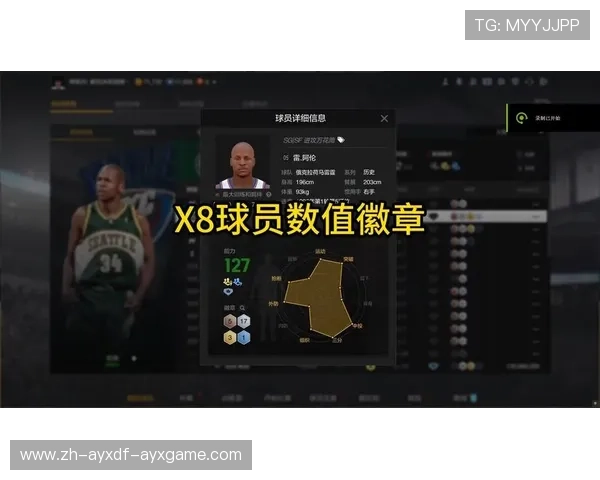
Task: Close the 球员详细信息 dialog
Action: [x=384, y=119]
